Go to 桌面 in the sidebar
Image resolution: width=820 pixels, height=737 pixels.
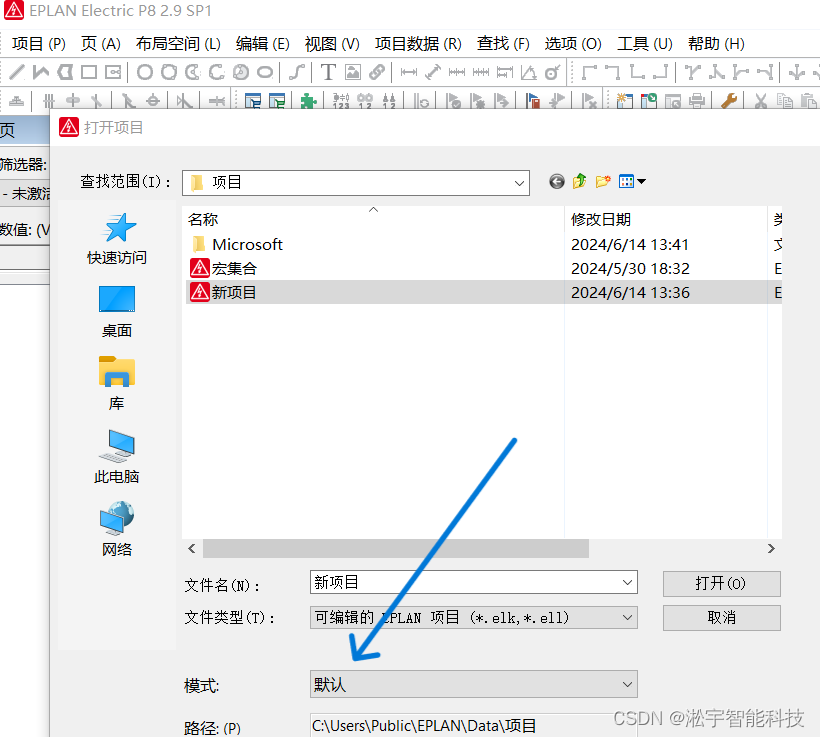point(117,312)
